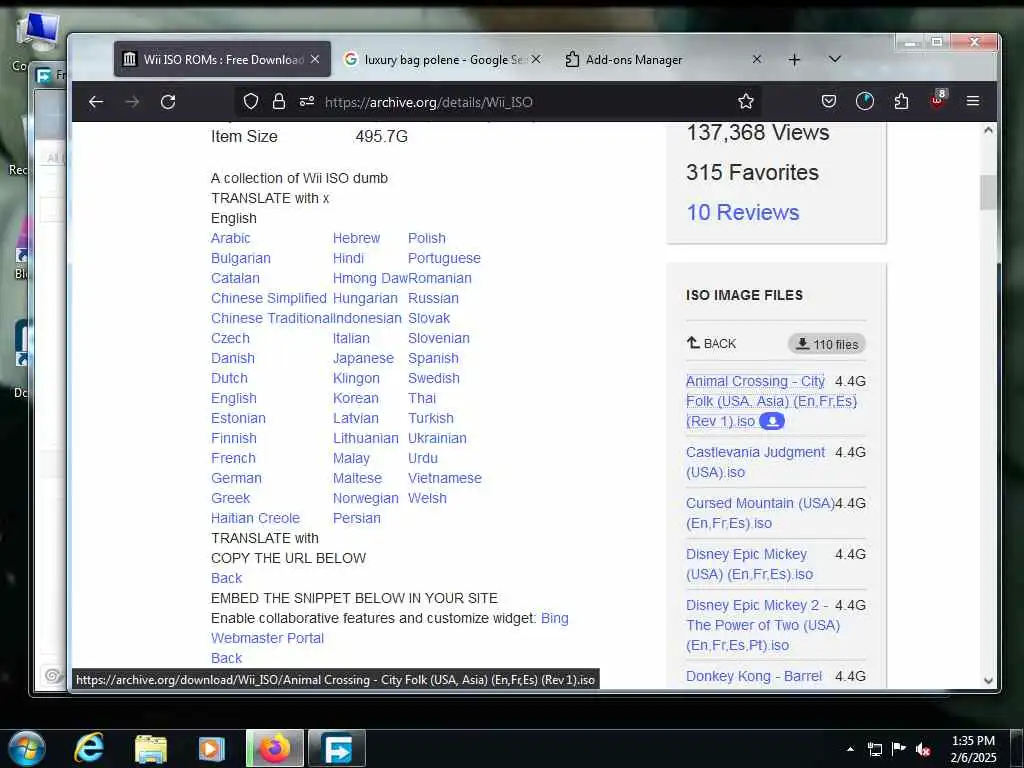
Task: Close the luxury bag polene tab
Action: click(x=536, y=59)
